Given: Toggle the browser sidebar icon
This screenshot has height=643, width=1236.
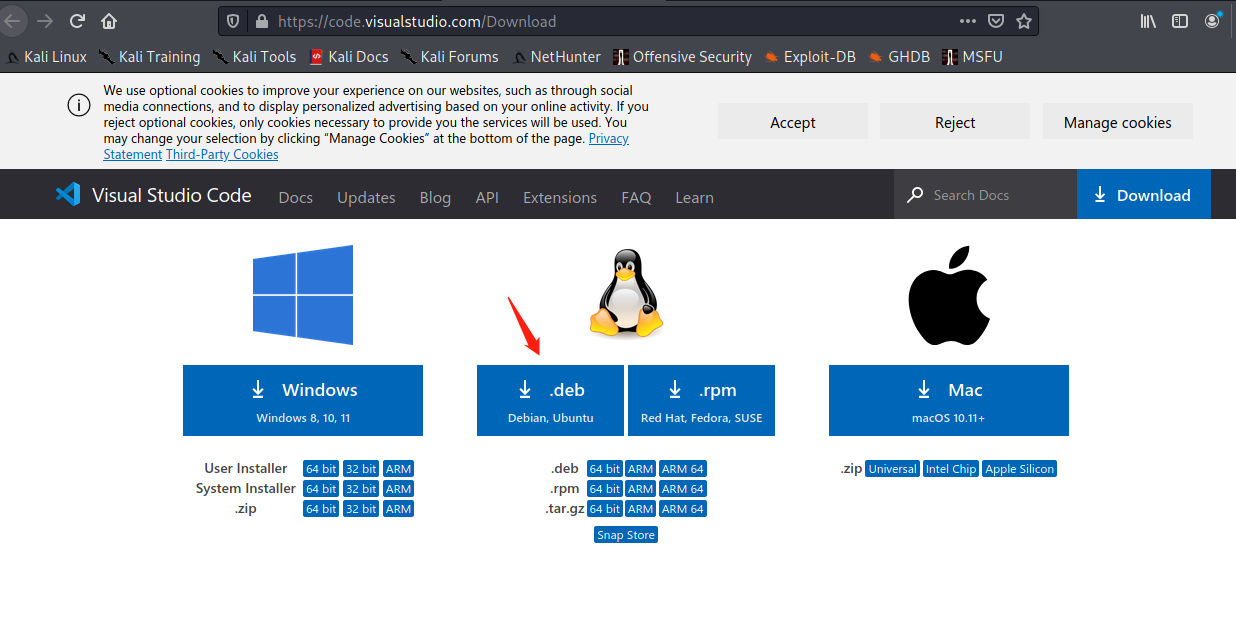Looking at the screenshot, I should click(1180, 21).
